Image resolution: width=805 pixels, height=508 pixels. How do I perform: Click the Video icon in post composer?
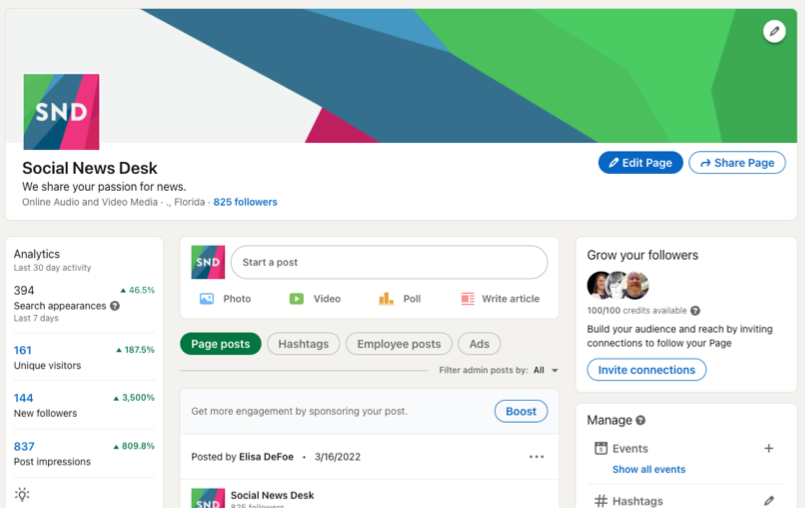296,298
